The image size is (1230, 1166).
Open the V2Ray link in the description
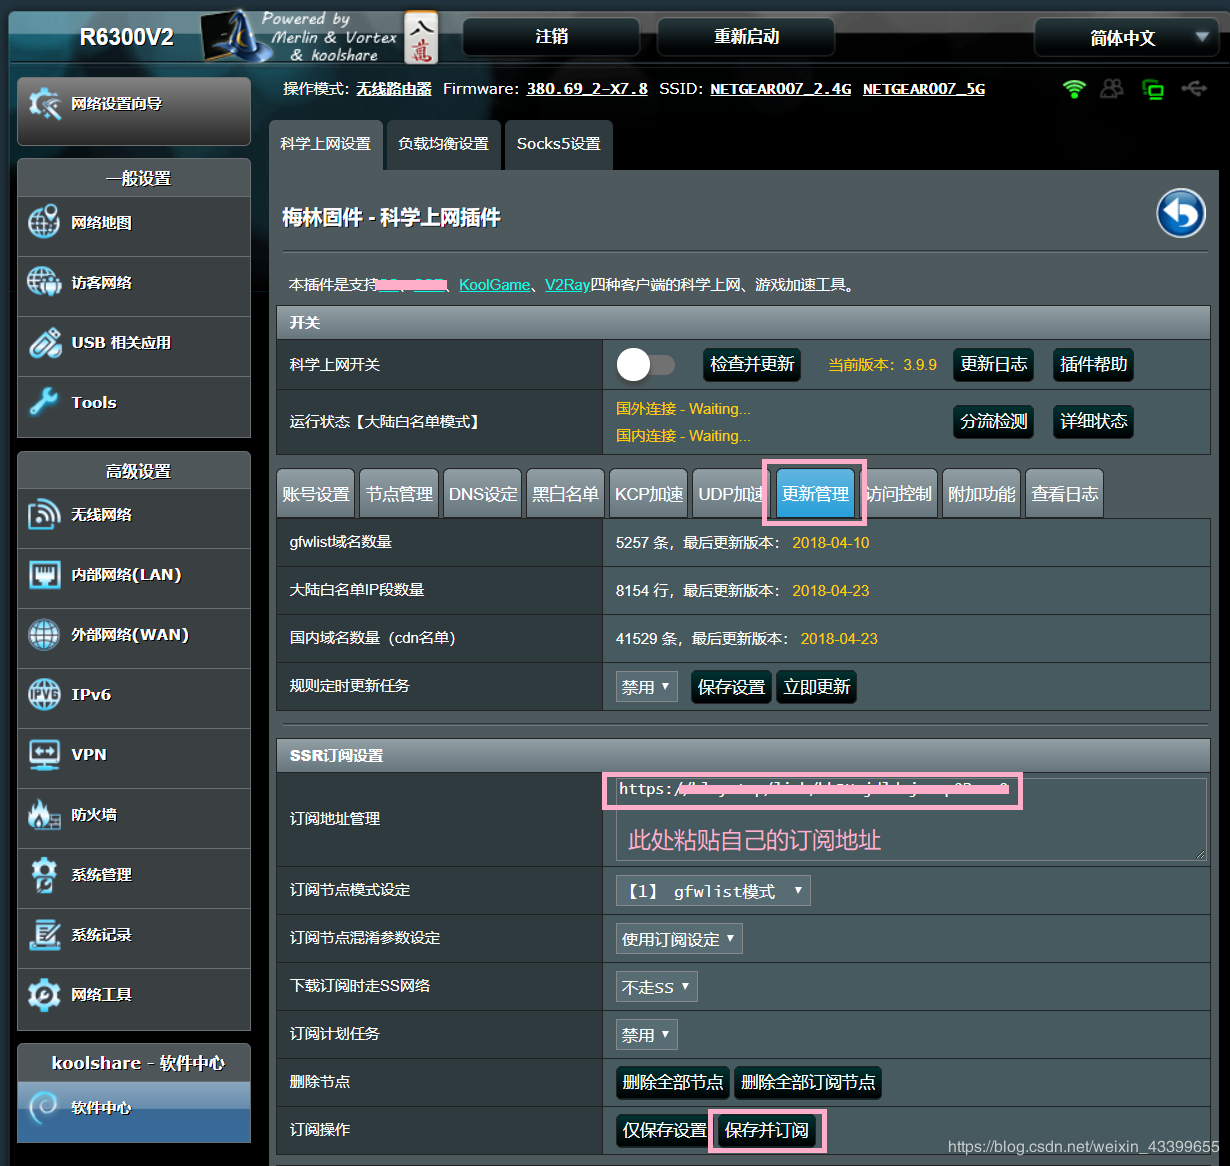pos(567,284)
